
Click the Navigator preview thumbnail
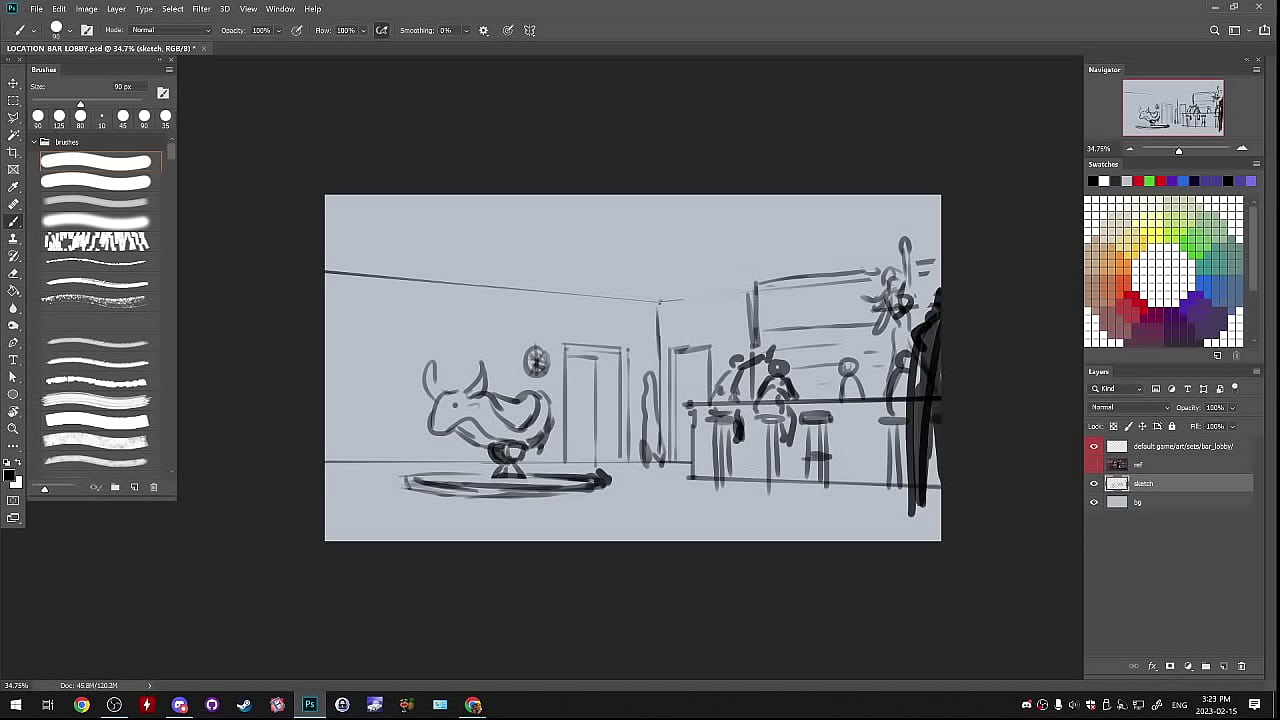(x=1172, y=107)
